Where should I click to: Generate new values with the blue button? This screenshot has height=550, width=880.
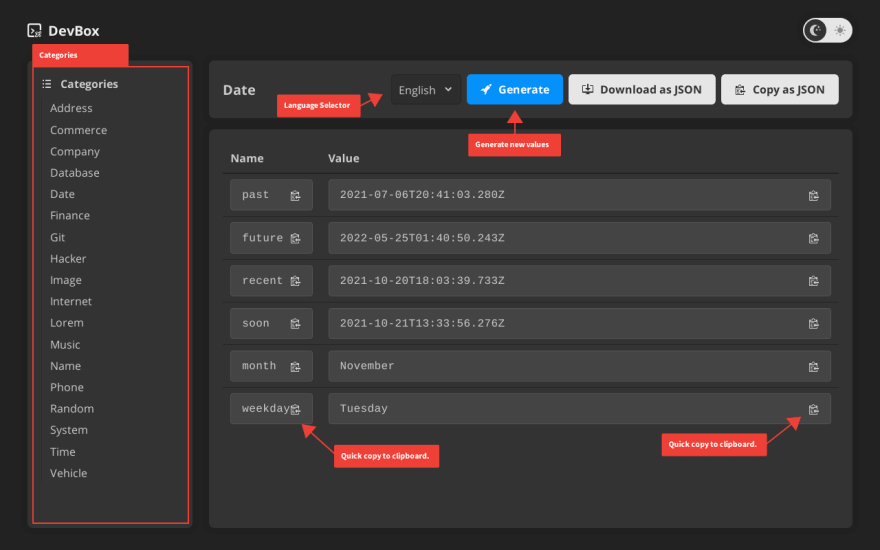click(x=515, y=90)
